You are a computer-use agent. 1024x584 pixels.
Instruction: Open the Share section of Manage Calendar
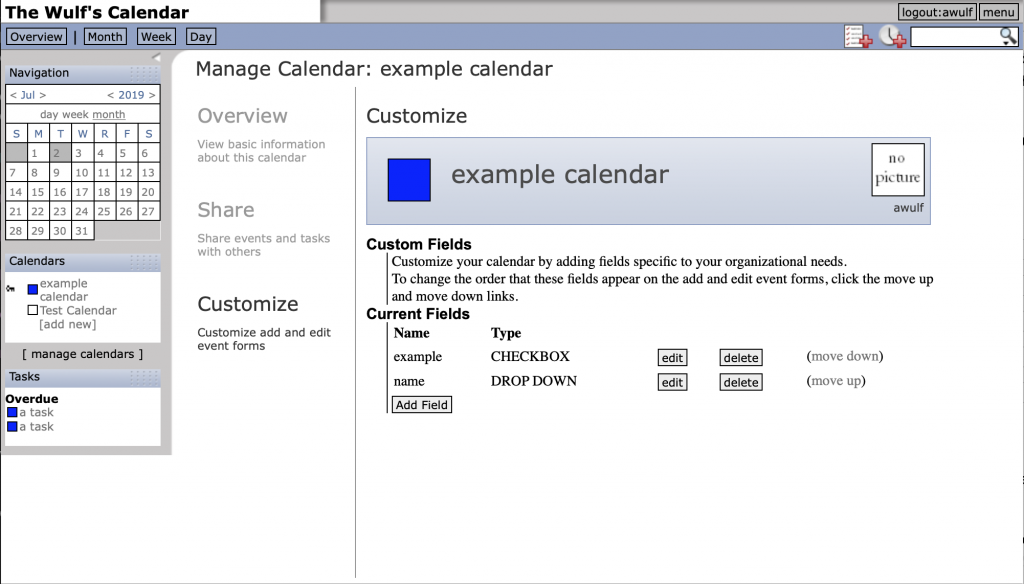(226, 210)
